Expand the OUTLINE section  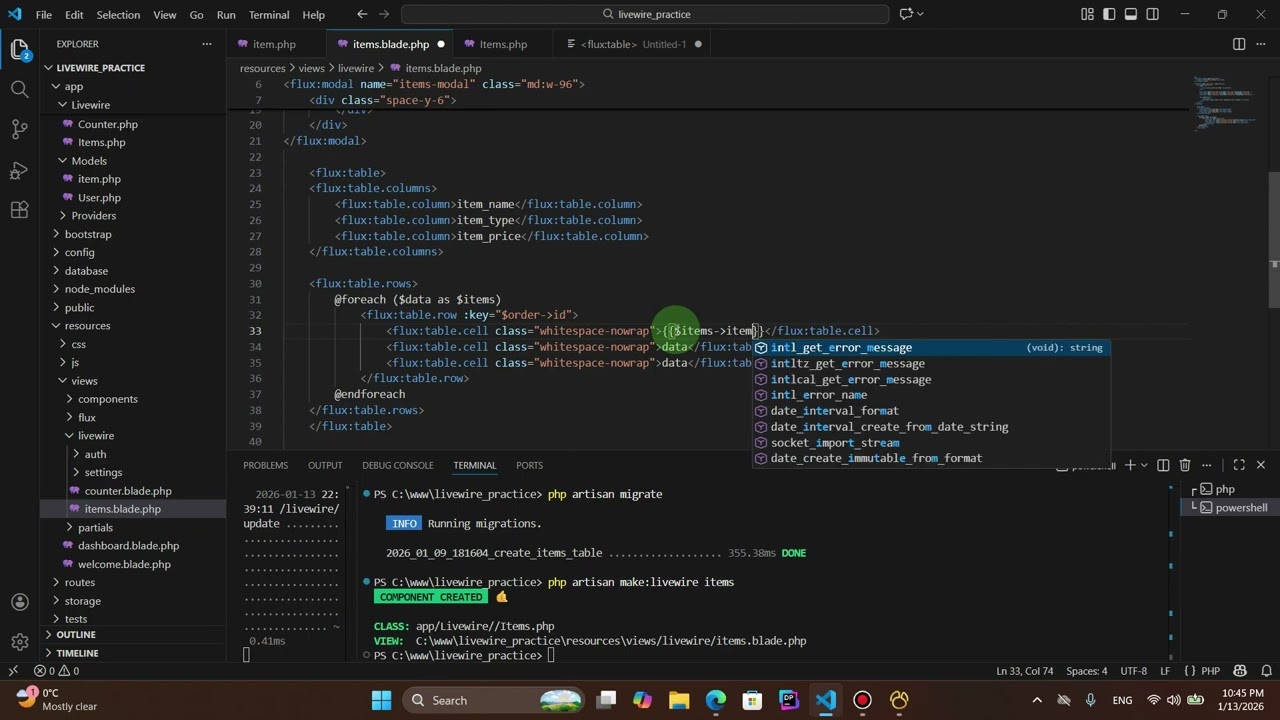pos(75,635)
